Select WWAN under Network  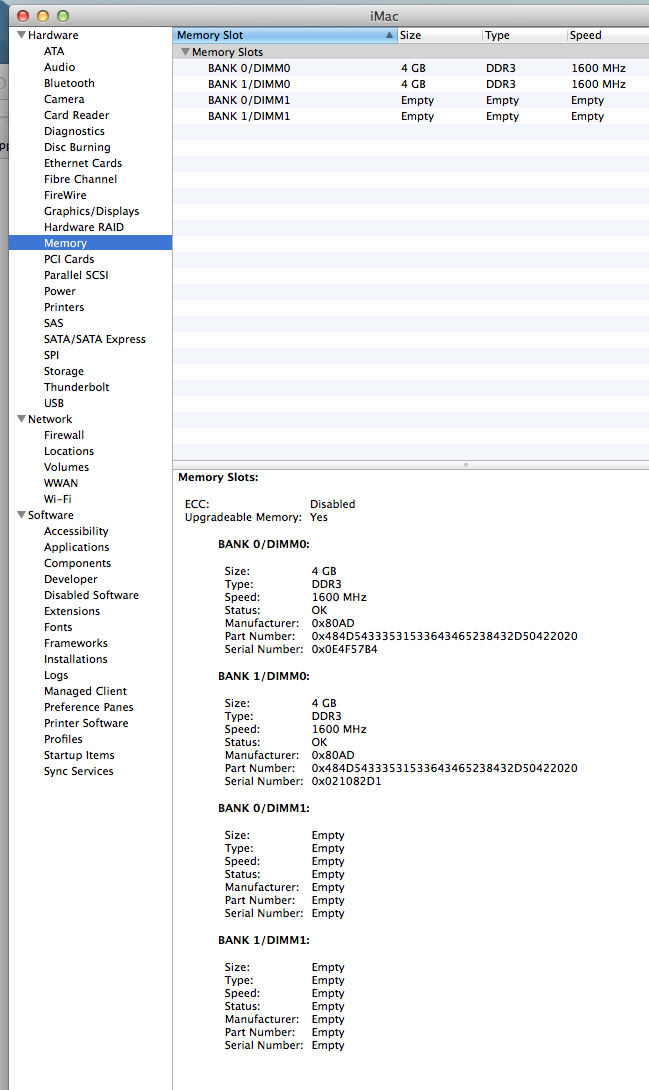point(61,482)
